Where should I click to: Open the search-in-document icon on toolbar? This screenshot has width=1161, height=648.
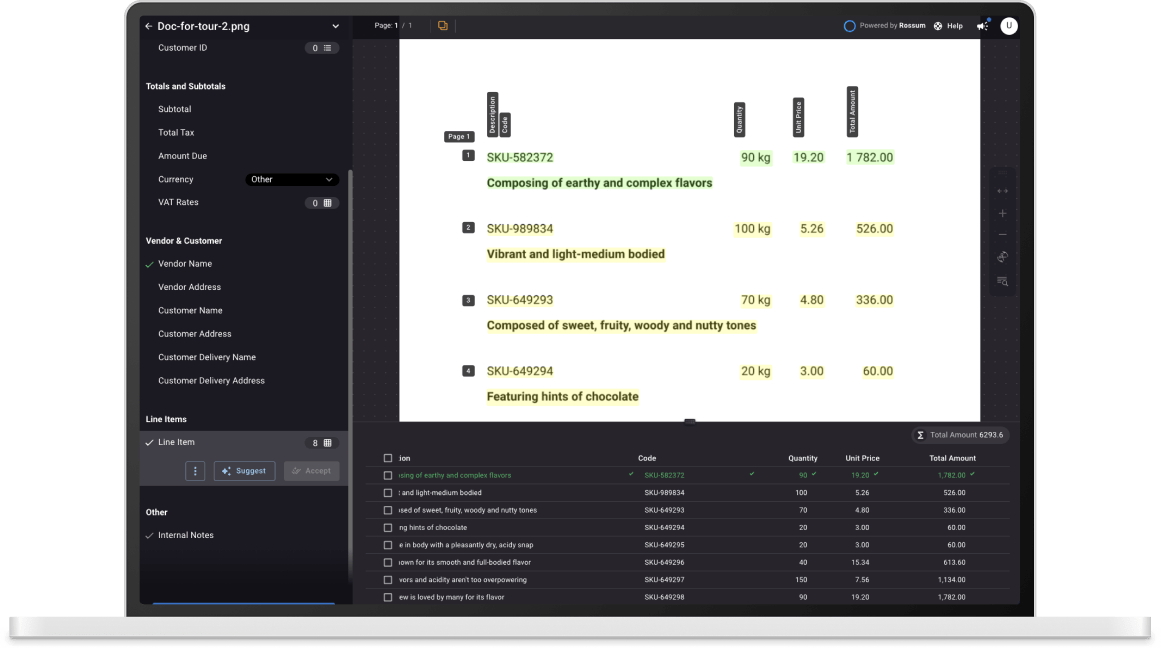[x=1002, y=282]
